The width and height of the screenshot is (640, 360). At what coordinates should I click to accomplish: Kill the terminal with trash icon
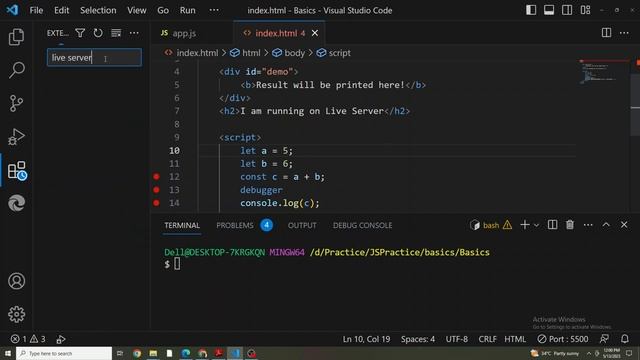[570, 225]
